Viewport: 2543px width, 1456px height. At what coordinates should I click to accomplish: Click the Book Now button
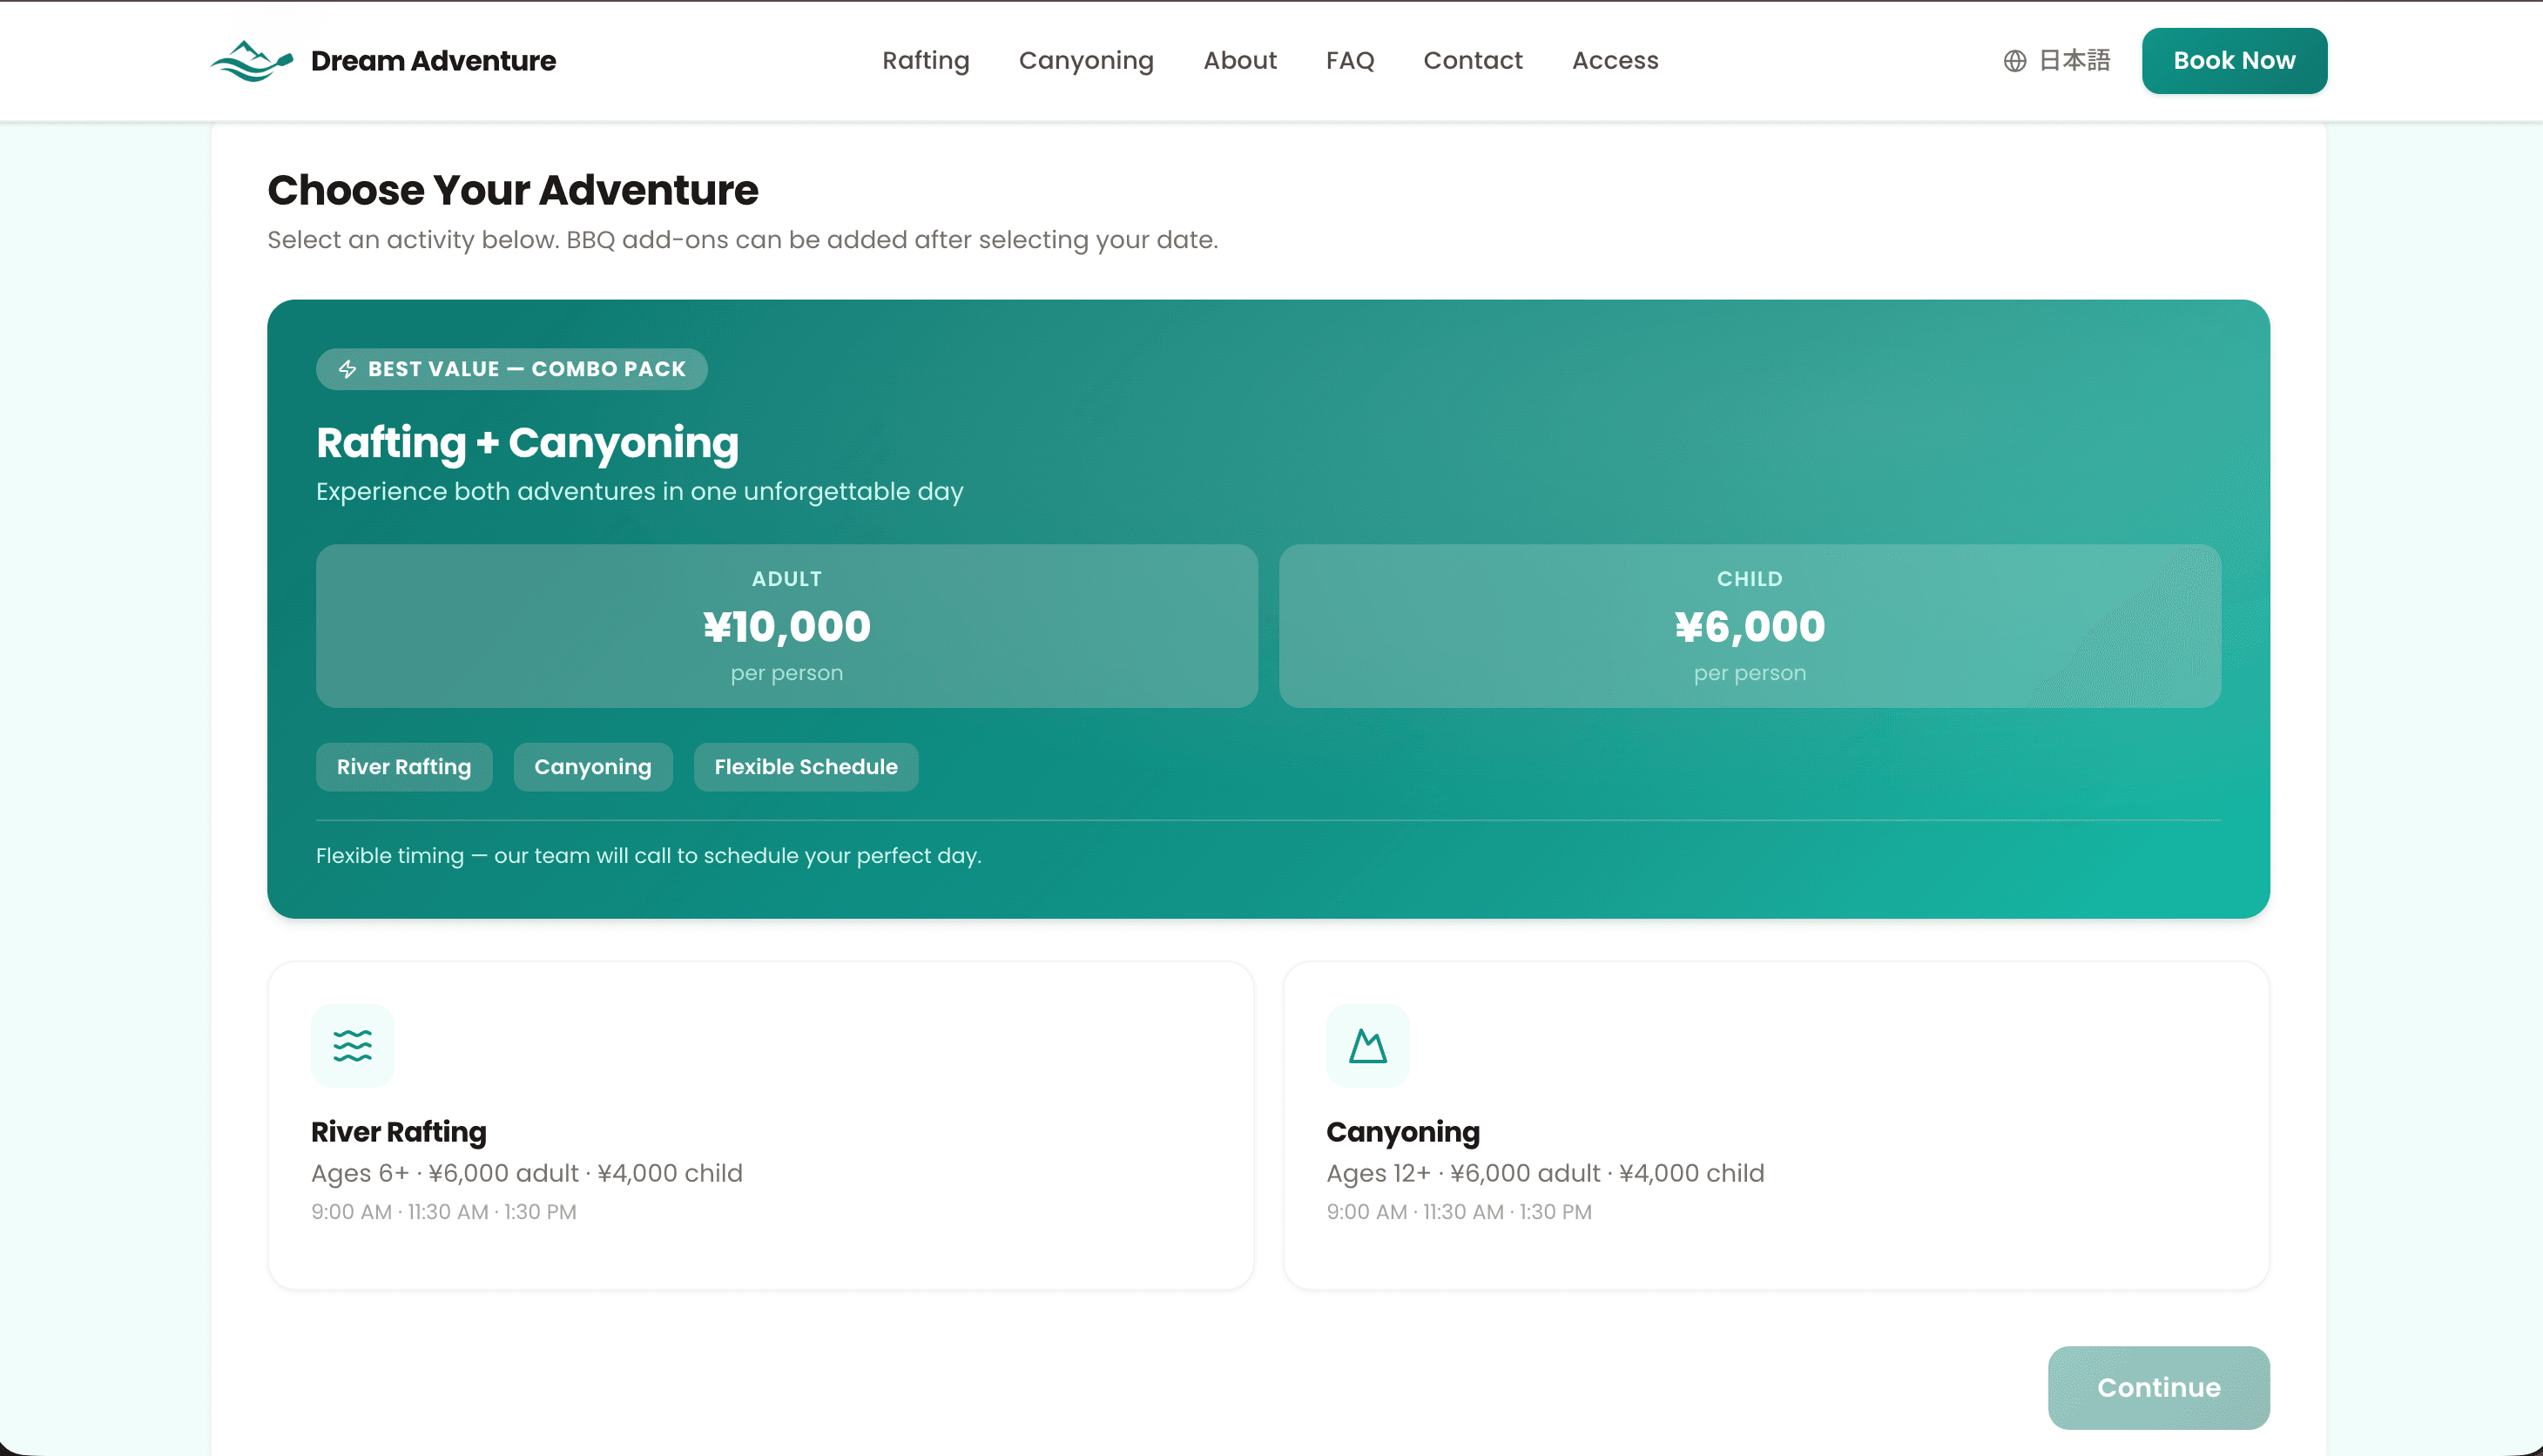pos(2233,61)
